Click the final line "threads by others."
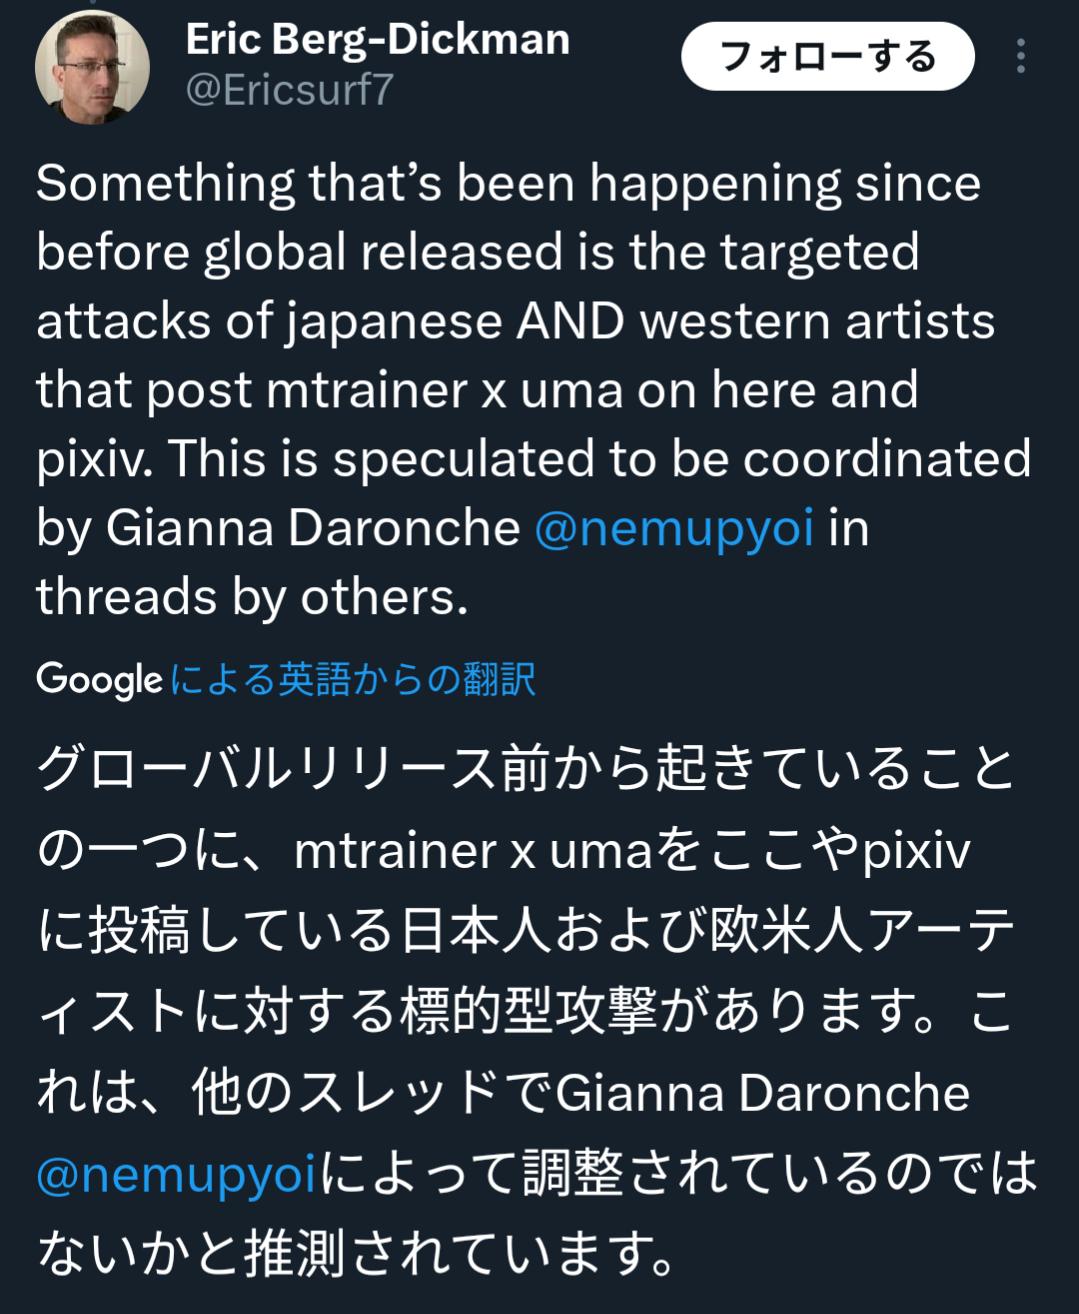 [x=252, y=597]
